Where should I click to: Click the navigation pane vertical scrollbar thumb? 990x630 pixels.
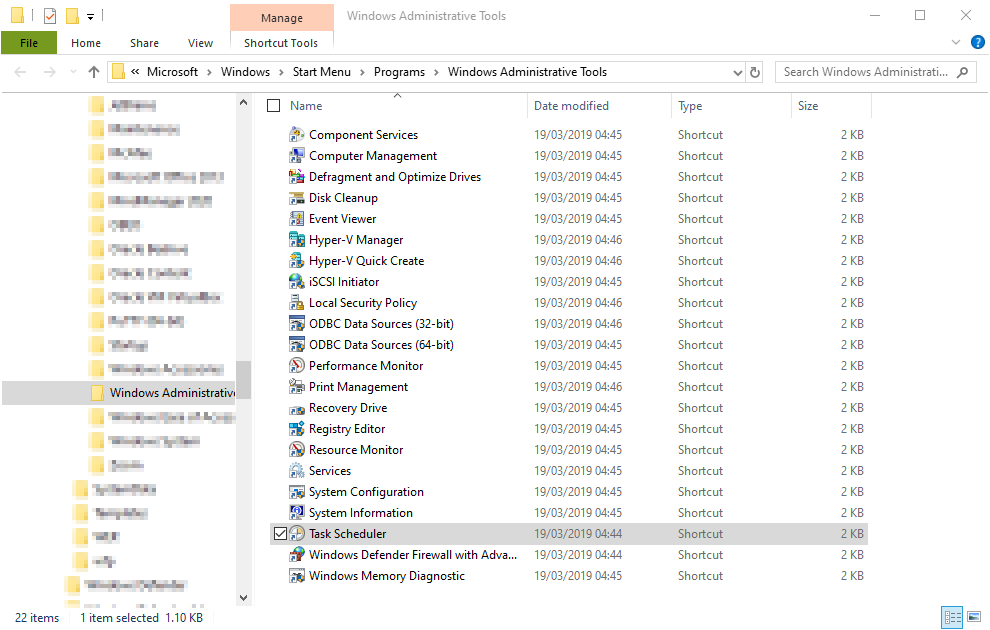click(x=244, y=380)
